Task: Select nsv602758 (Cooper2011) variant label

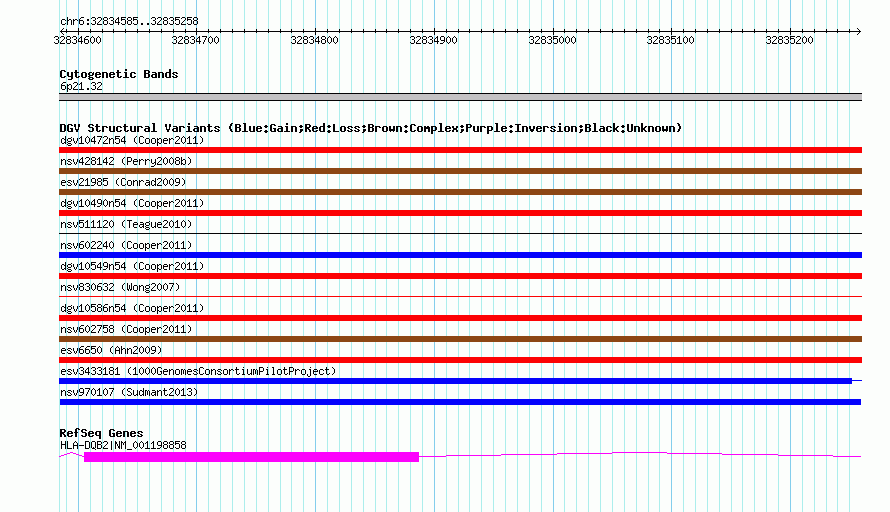Action: coord(126,329)
